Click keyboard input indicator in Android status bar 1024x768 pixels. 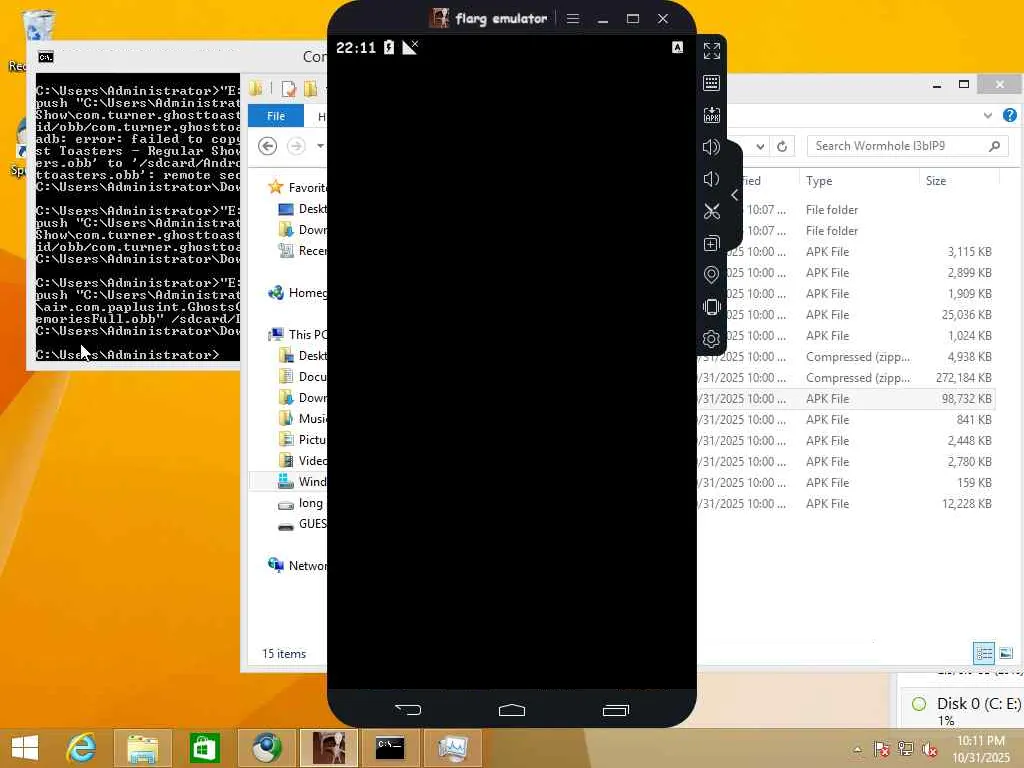677,47
